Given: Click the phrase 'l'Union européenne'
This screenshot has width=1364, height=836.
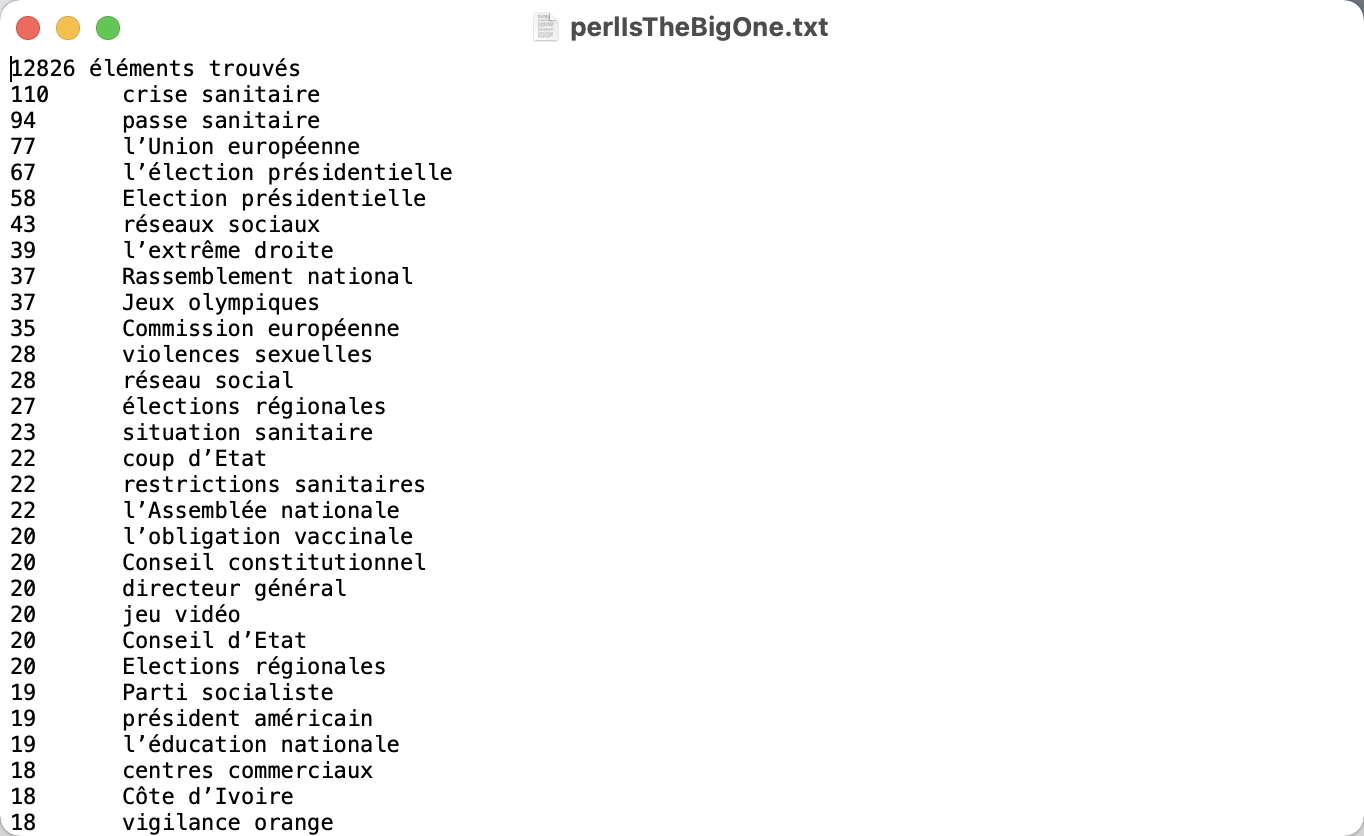Looking at the screenshot, I should pyautogui.click(x=241, y=146).
